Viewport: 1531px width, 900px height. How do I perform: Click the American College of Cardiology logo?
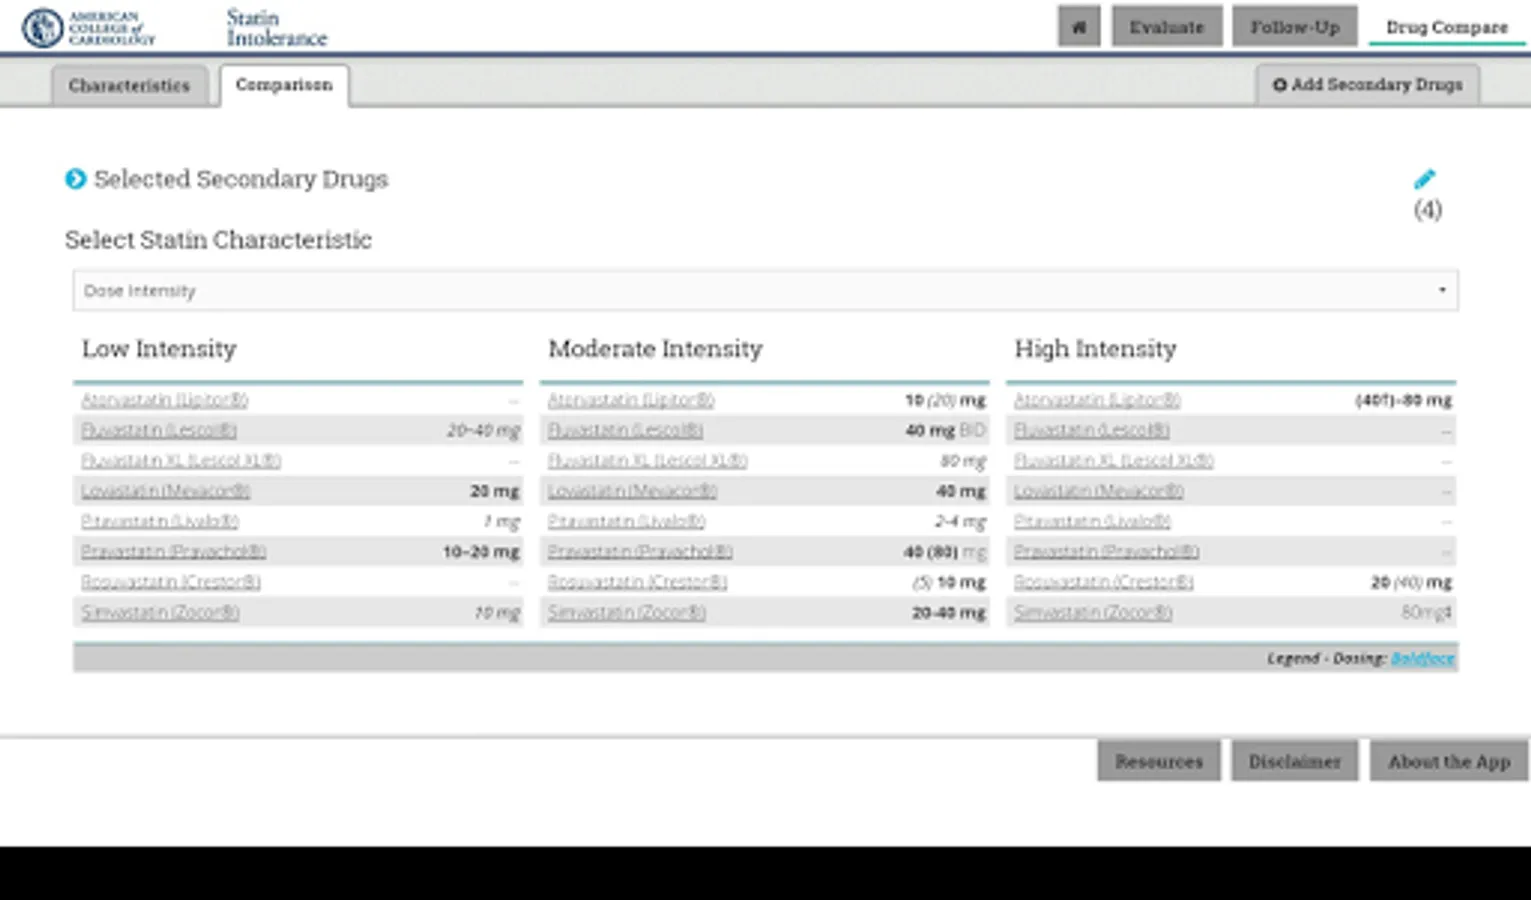pos(89,28)
